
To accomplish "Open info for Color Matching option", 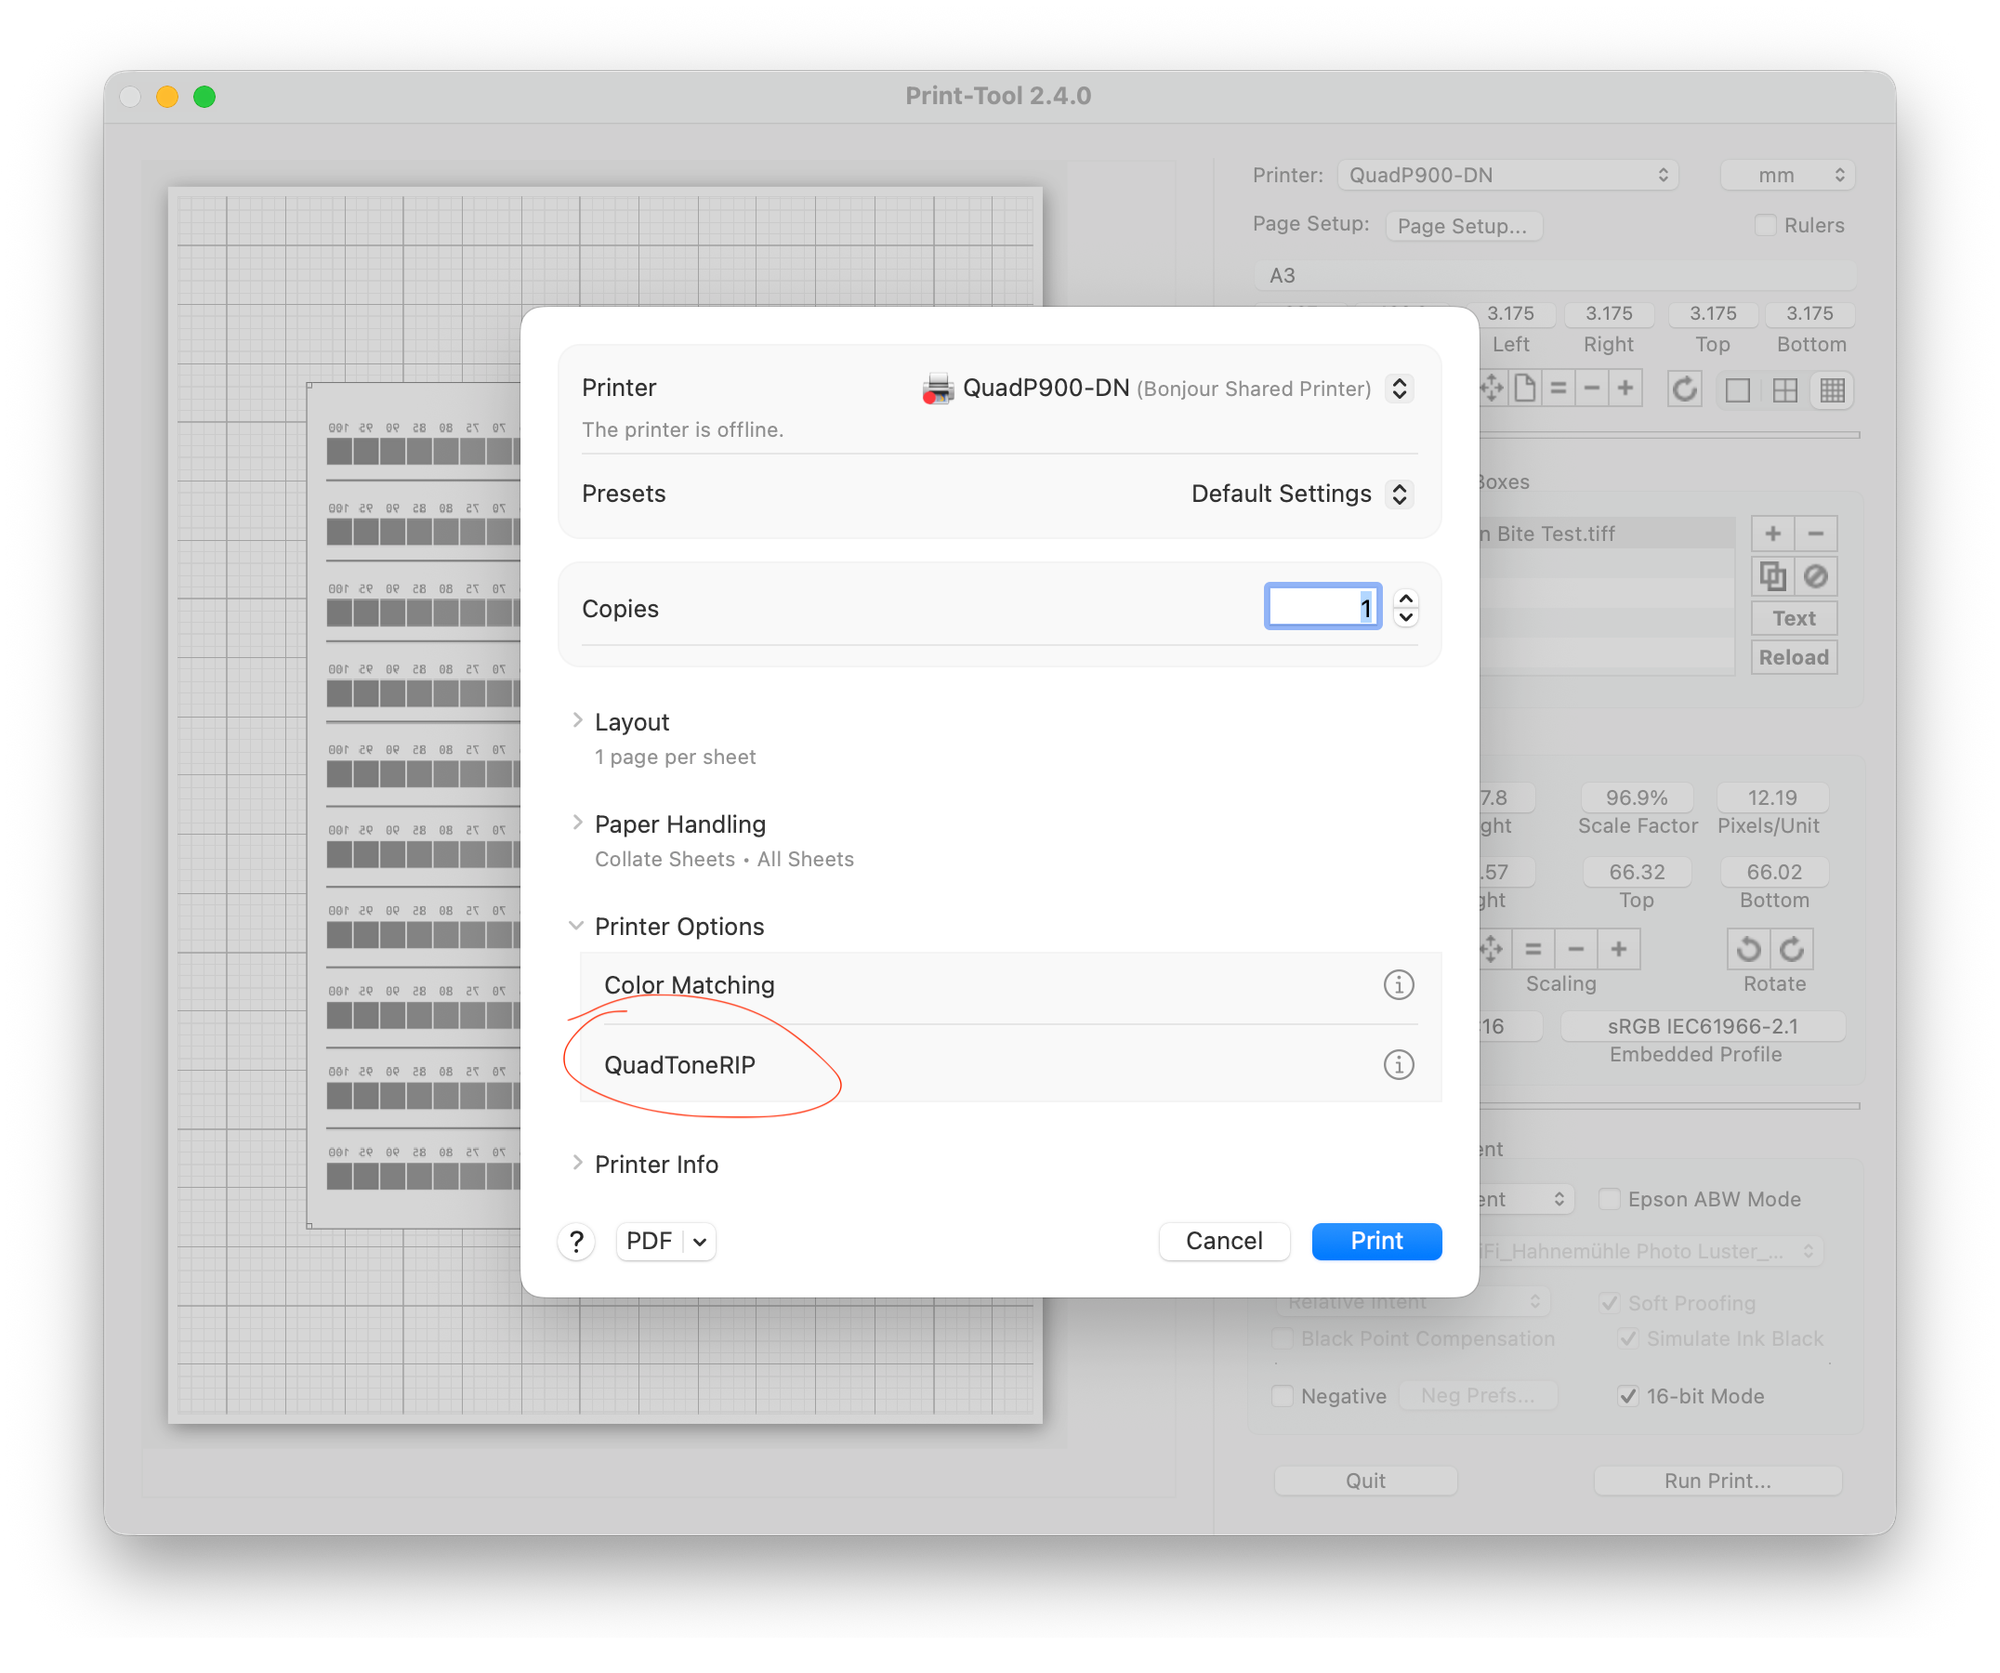I will point(1398,985).
